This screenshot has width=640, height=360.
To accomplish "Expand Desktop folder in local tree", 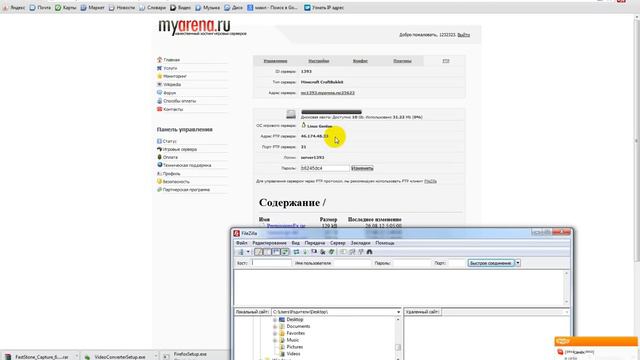I will point(275,320).
